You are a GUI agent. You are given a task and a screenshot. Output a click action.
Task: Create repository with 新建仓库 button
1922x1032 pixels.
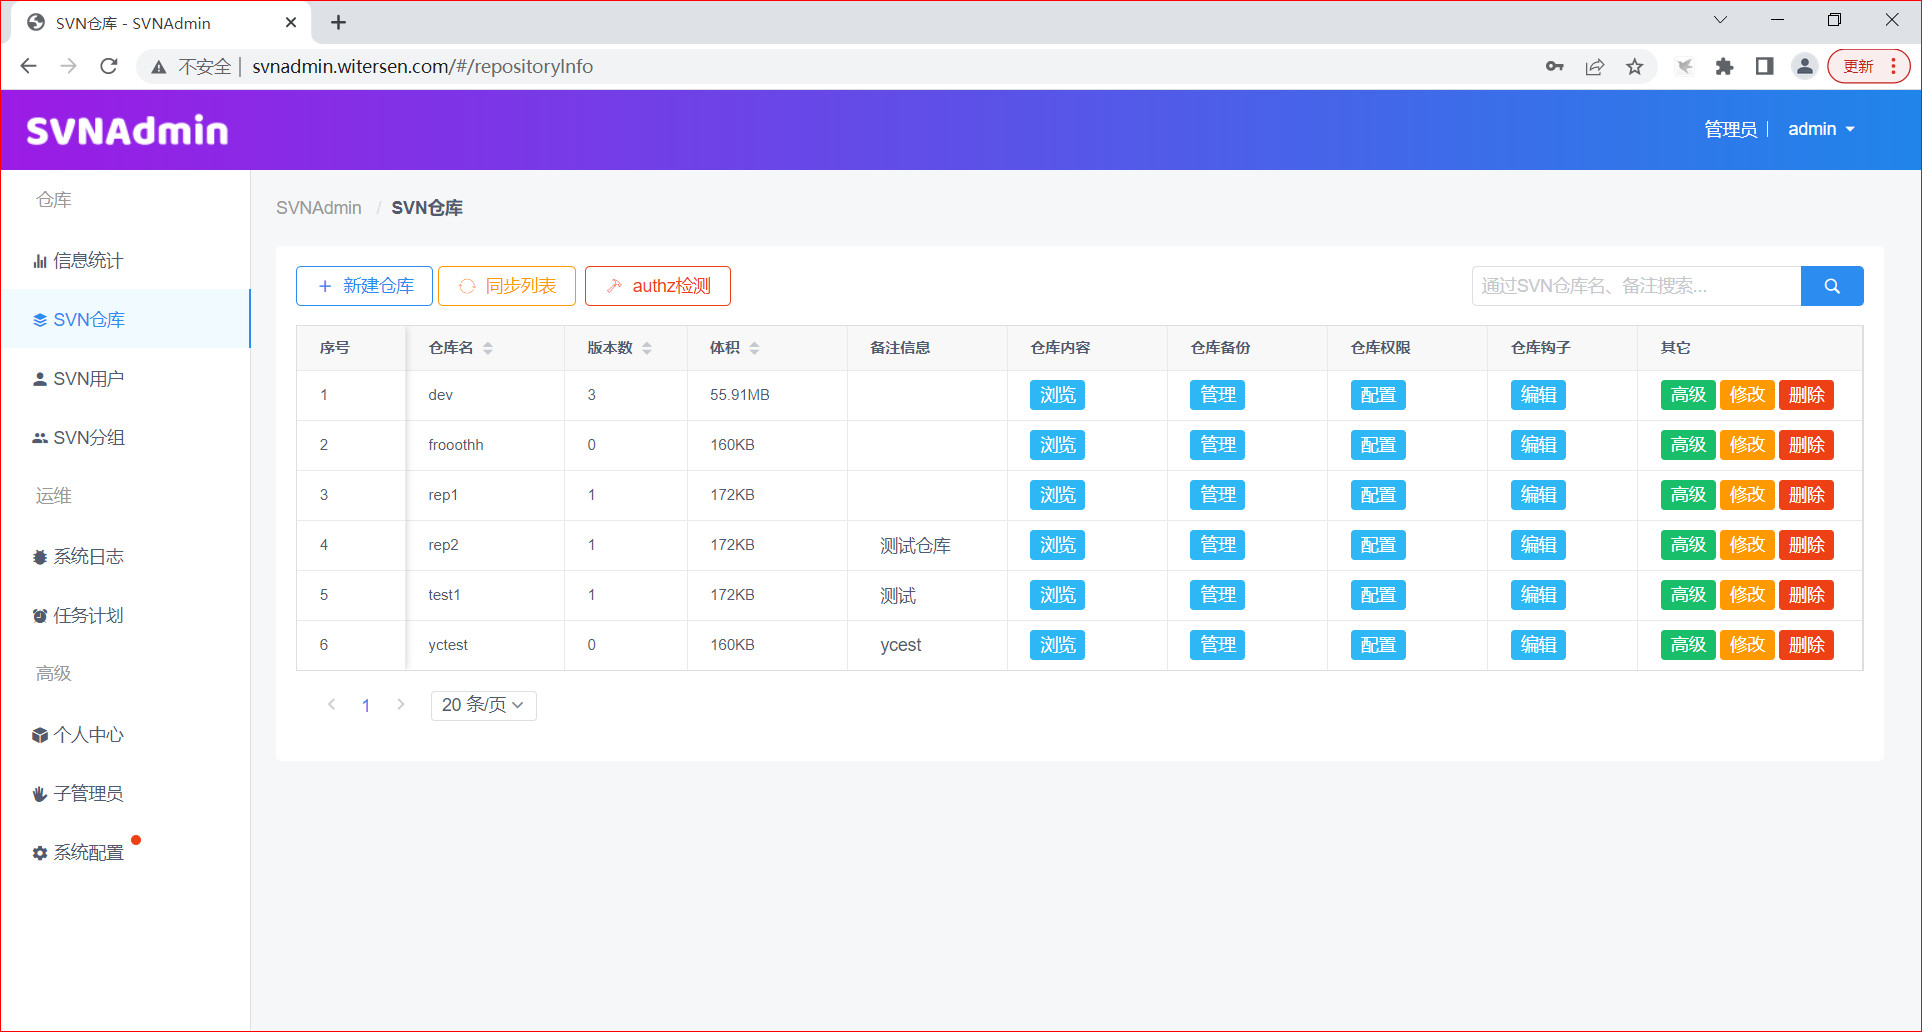363,285
